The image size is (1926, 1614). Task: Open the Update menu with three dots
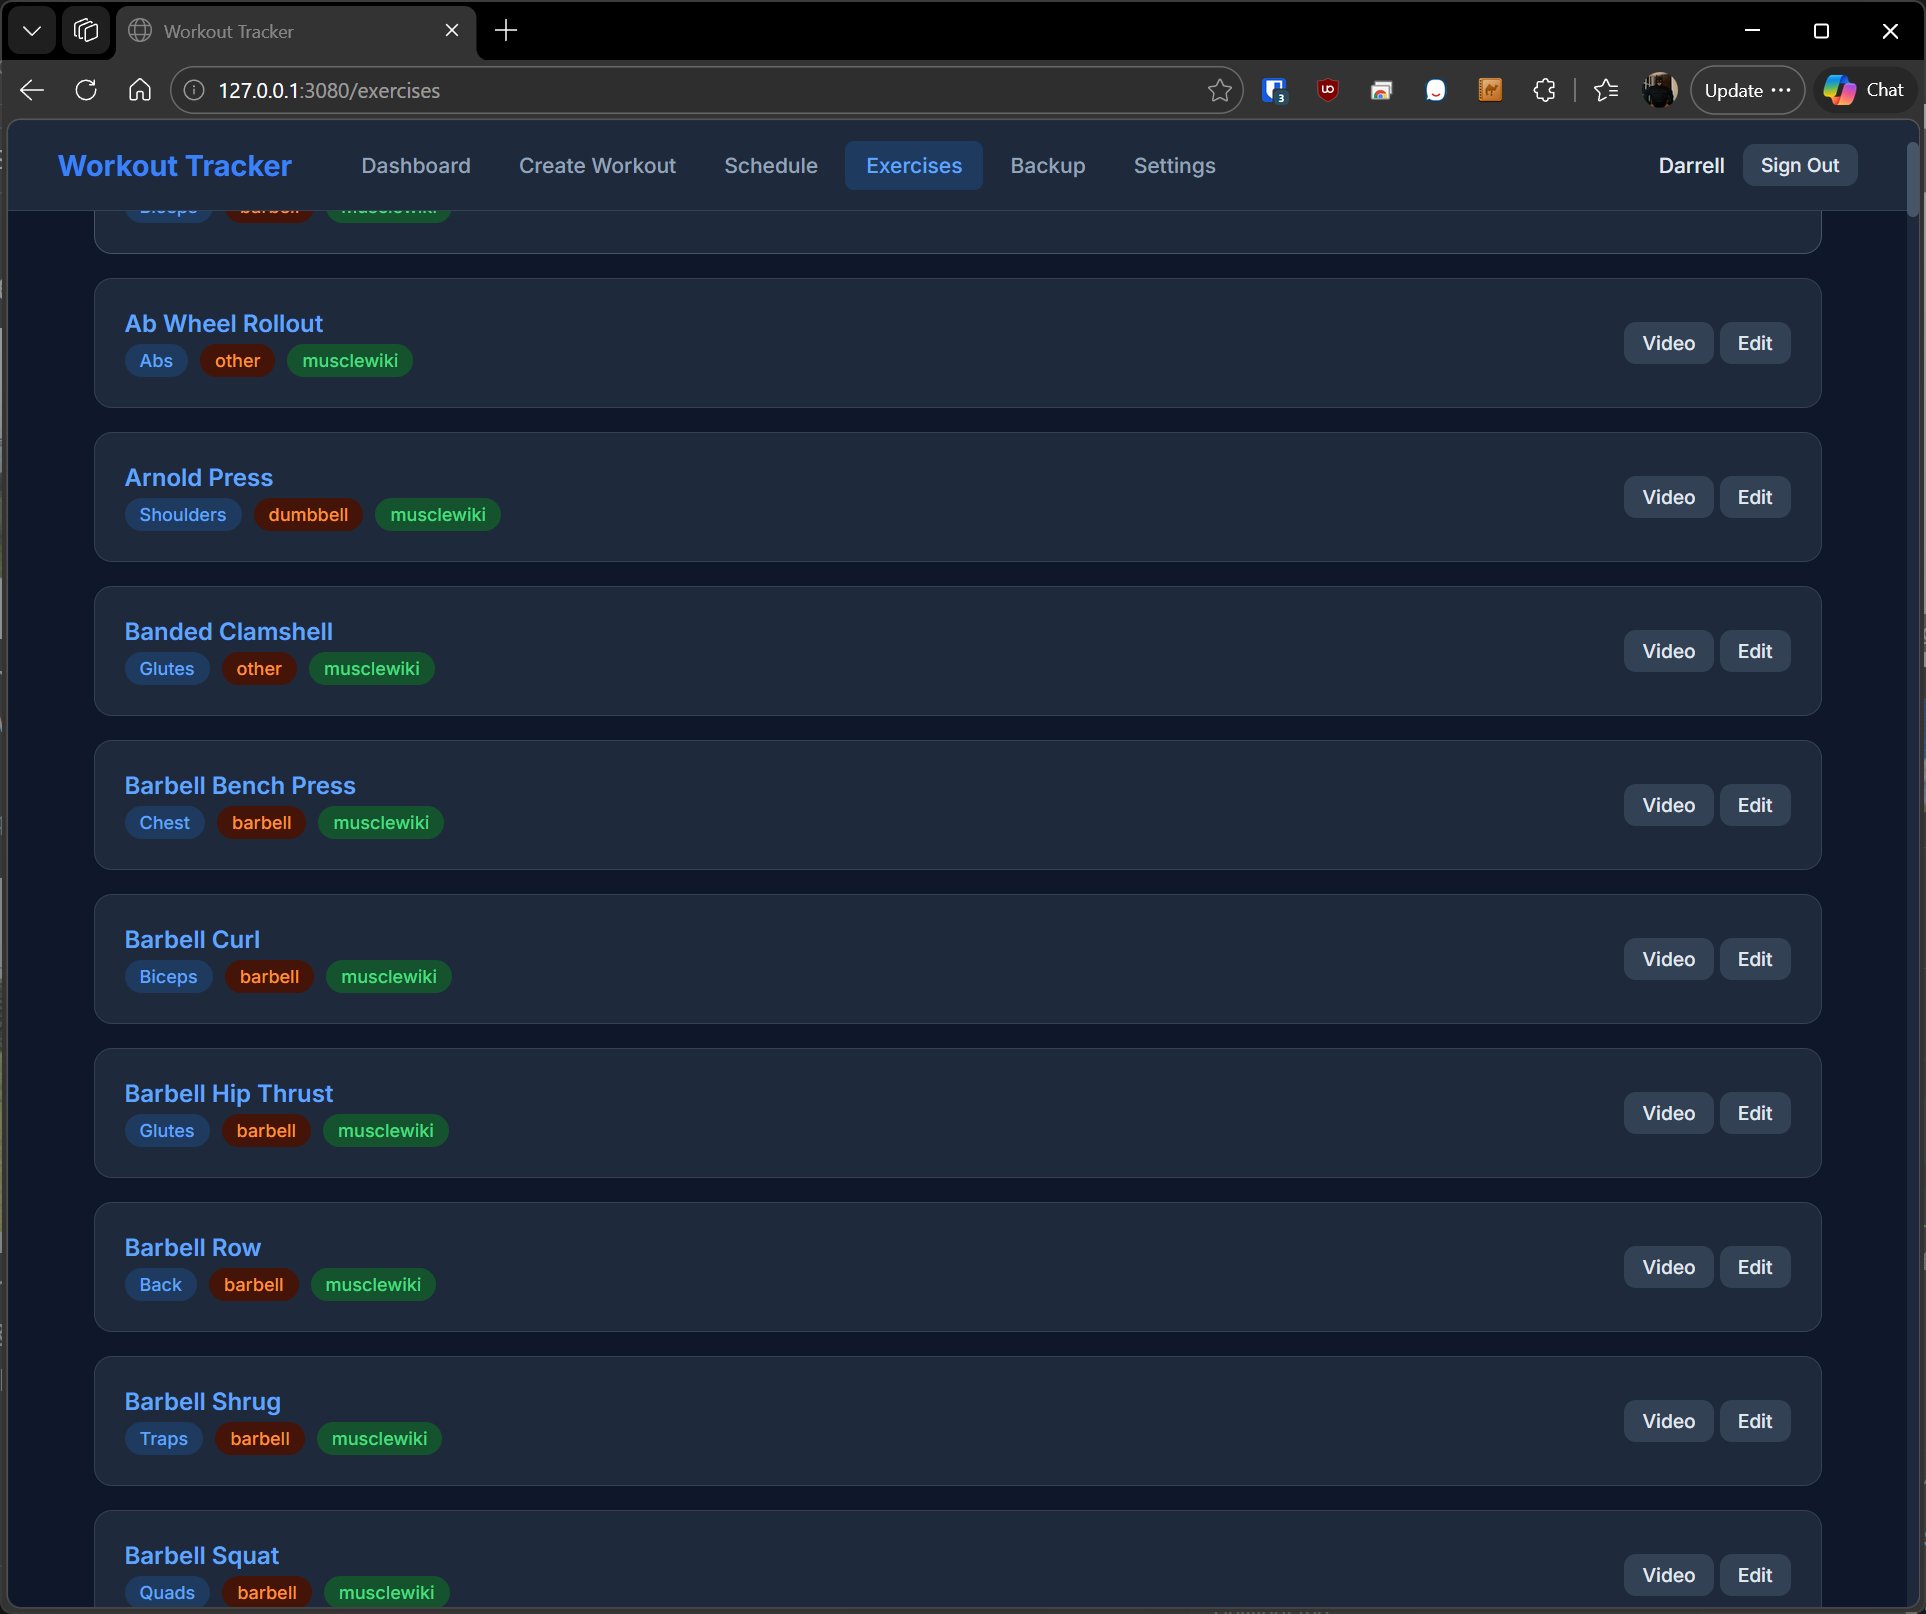[1747, 90]
